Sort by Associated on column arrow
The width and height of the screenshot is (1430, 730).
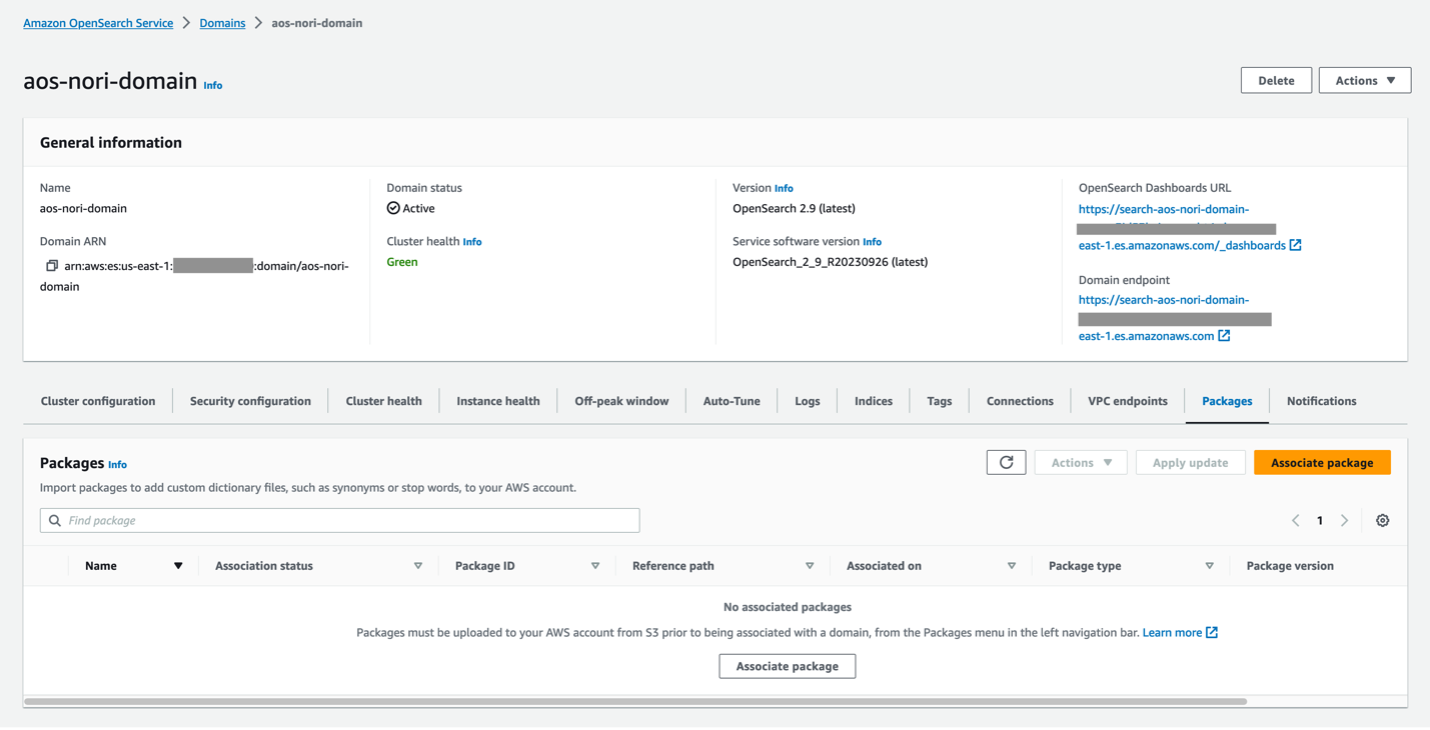1012,566
